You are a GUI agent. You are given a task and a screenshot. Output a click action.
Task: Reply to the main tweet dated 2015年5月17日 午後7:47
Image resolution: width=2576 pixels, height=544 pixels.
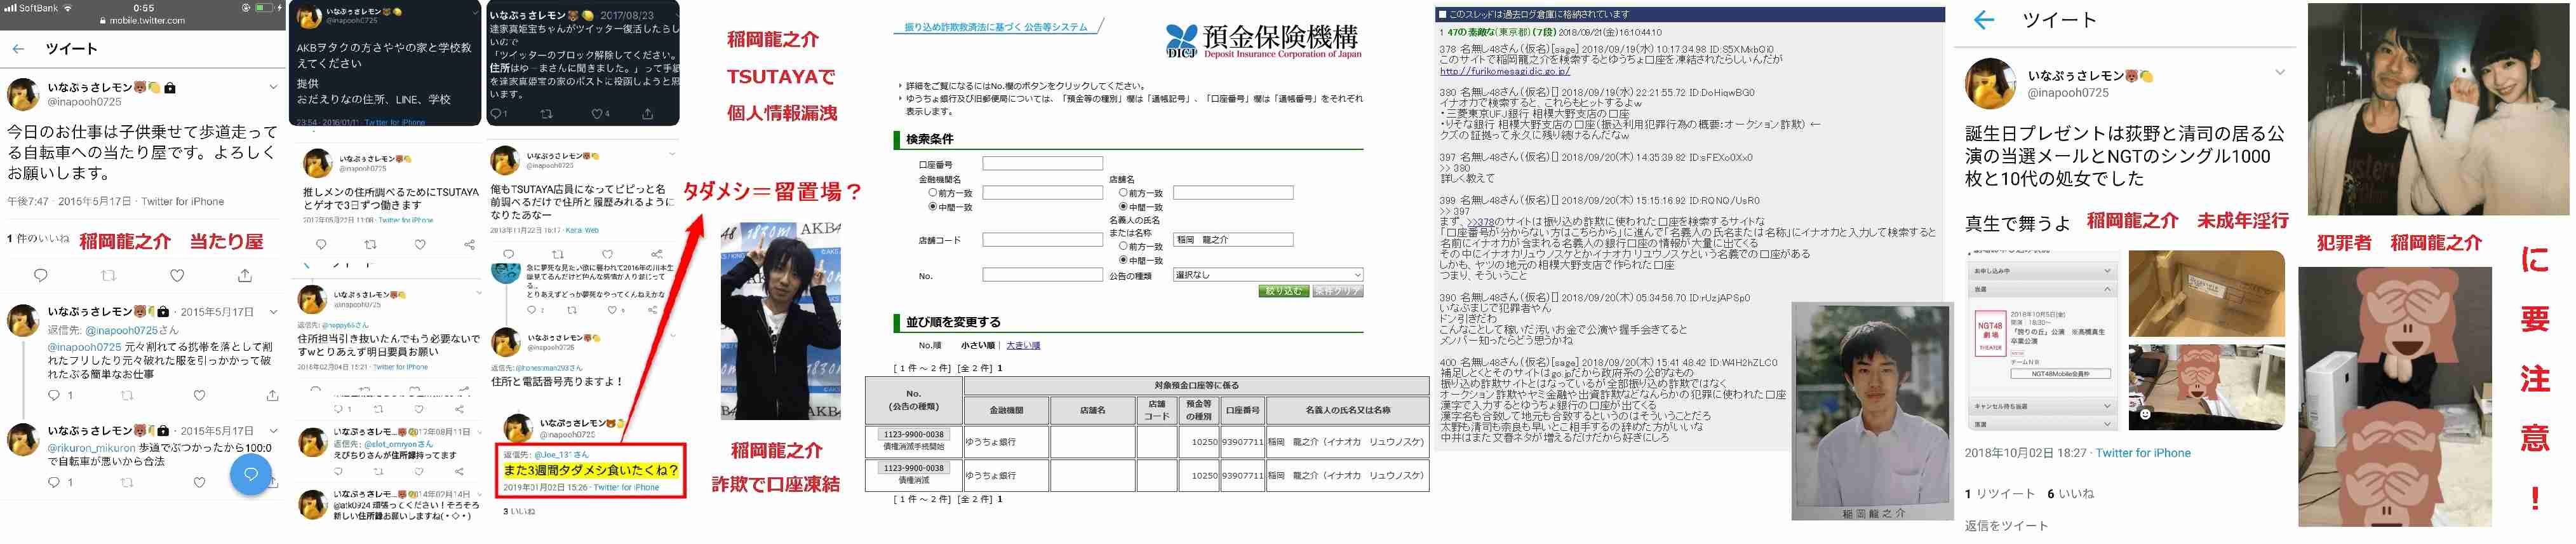point(41,275)
